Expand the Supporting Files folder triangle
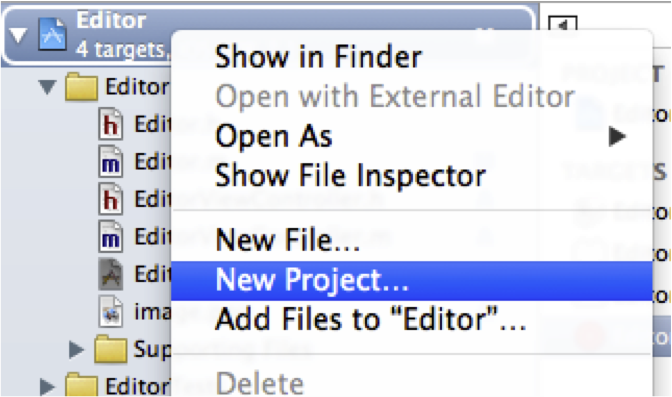 click(76, 349)
